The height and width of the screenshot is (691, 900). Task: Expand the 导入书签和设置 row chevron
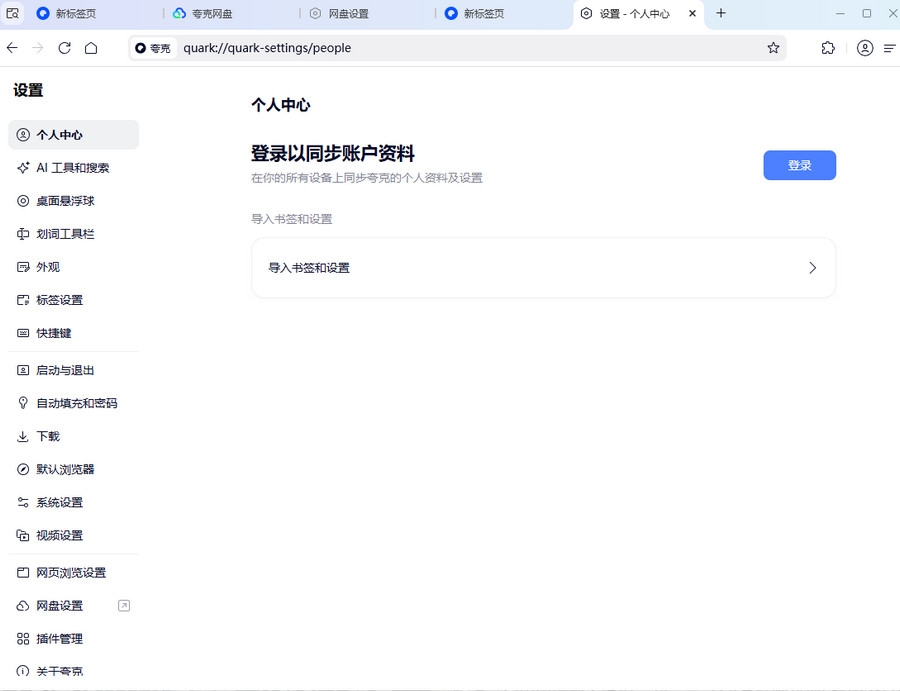click(812, 268)
